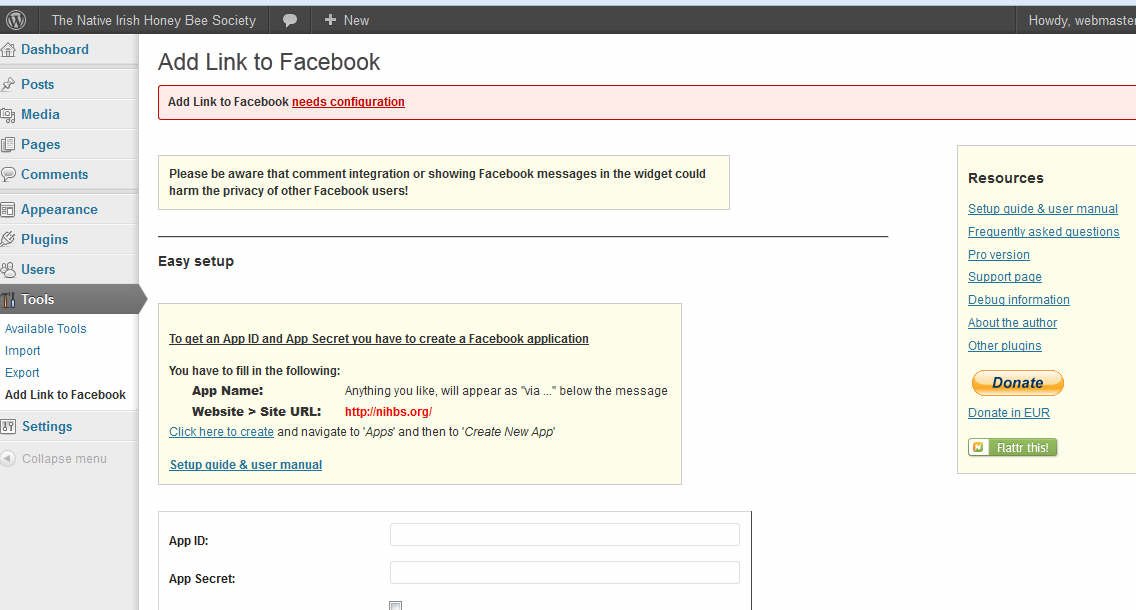Click the Comments speech bubble sidebar icon

(8, 174)
